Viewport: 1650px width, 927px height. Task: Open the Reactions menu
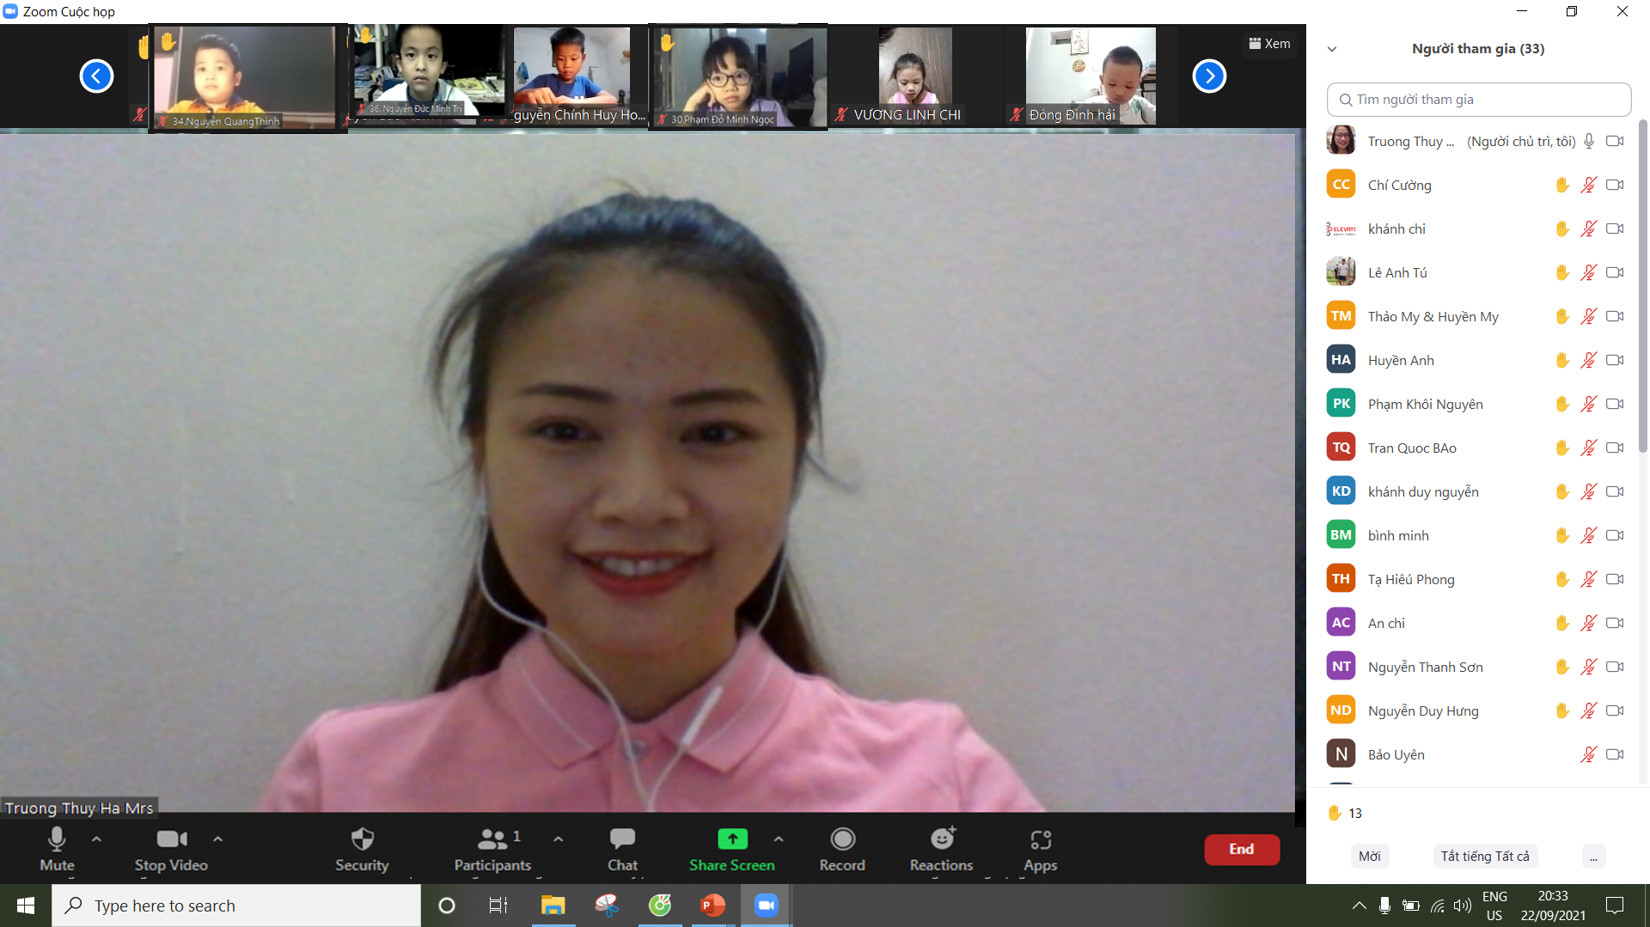click(x=940, y=849)
